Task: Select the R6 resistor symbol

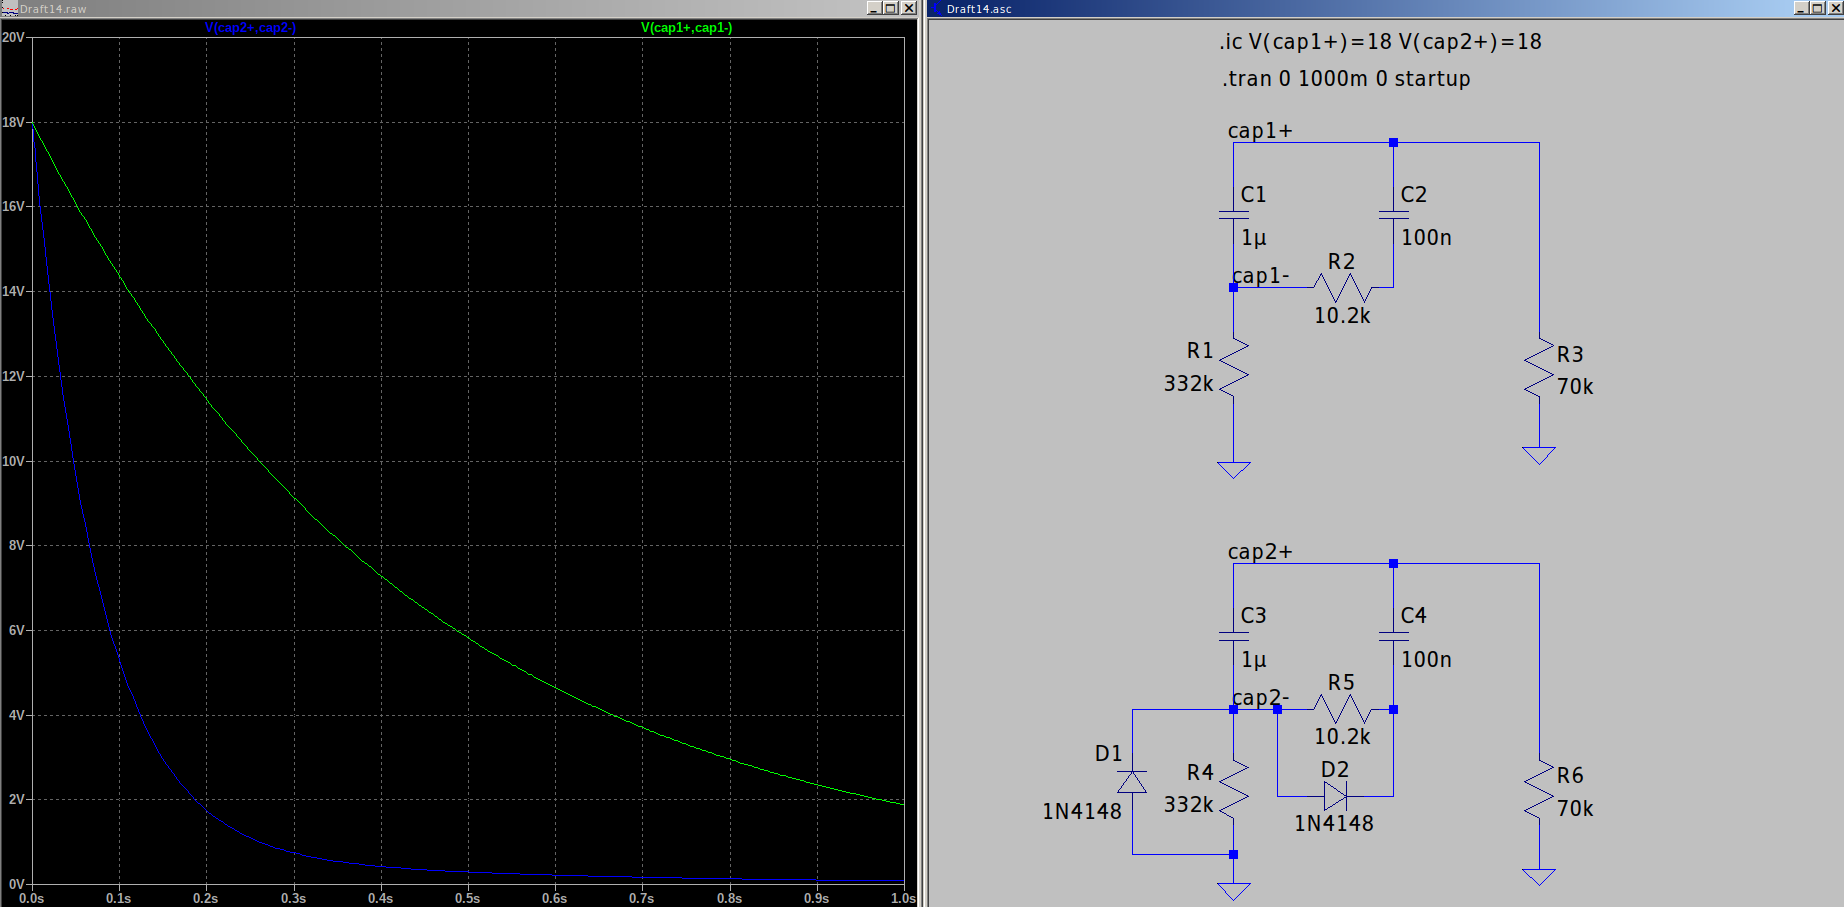Action: click(1539, 789)
